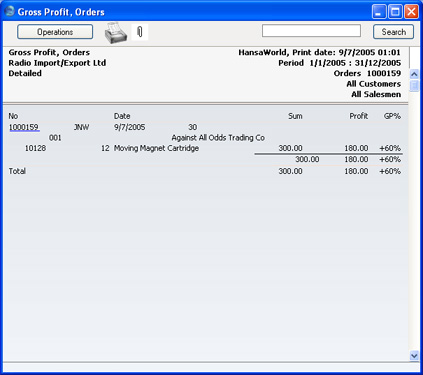
Task: Click customer number 001
Action: [55, 138]
